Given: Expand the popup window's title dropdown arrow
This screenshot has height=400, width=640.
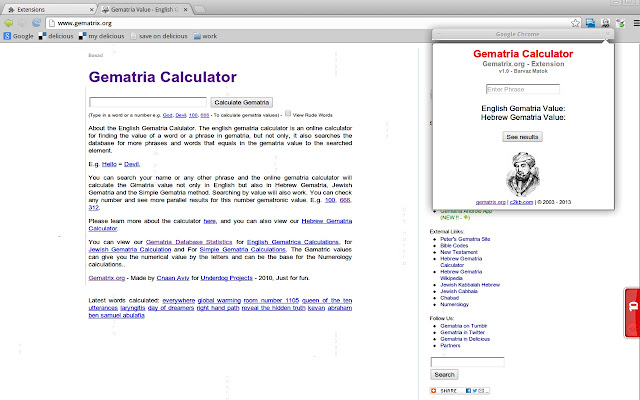Looking at the screenshot, I should [438, 34].
